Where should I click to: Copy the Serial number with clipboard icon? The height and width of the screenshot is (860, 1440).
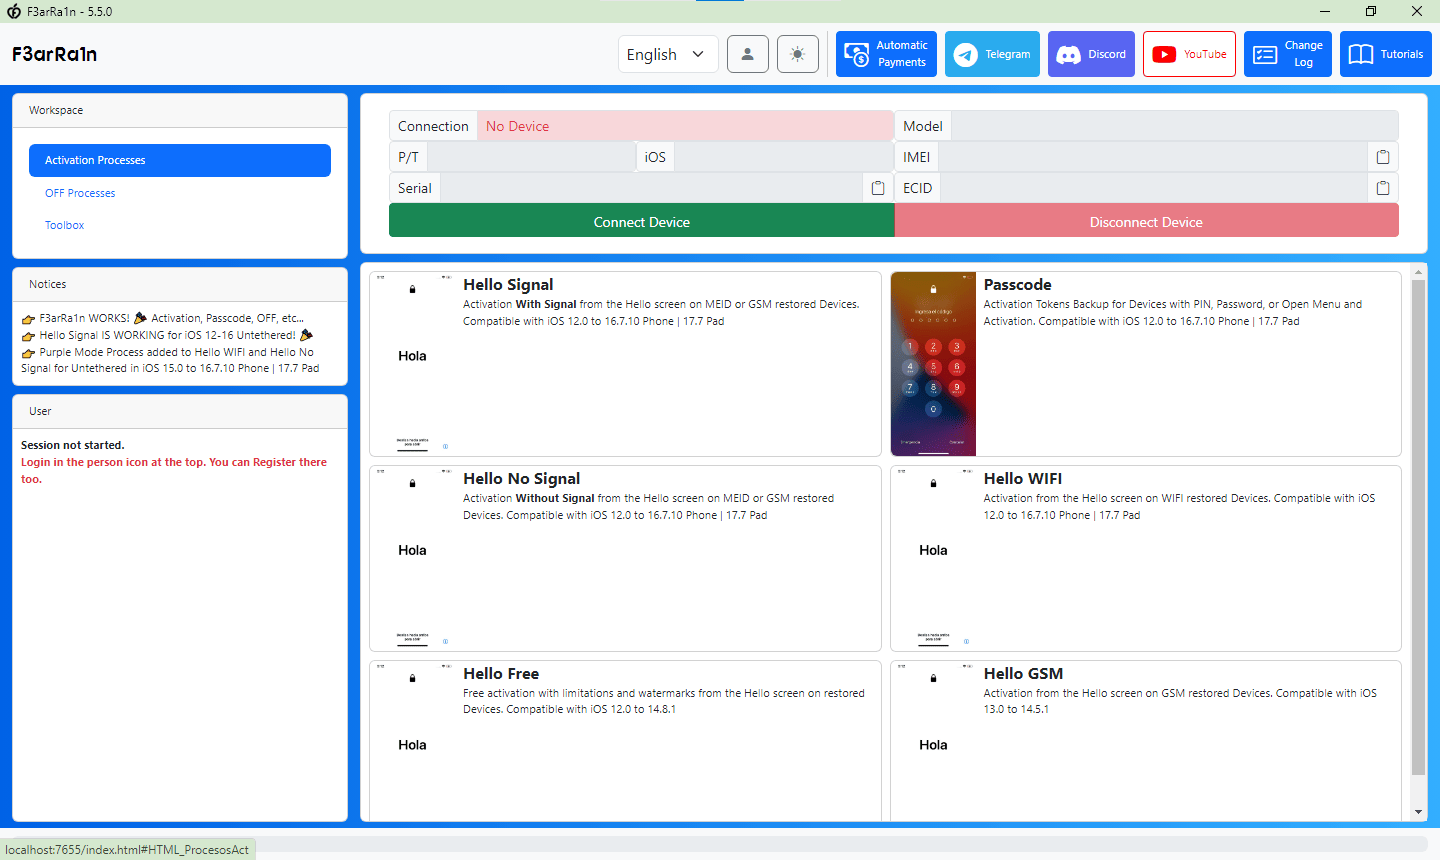pyautogui.click(x=878, y=188)
